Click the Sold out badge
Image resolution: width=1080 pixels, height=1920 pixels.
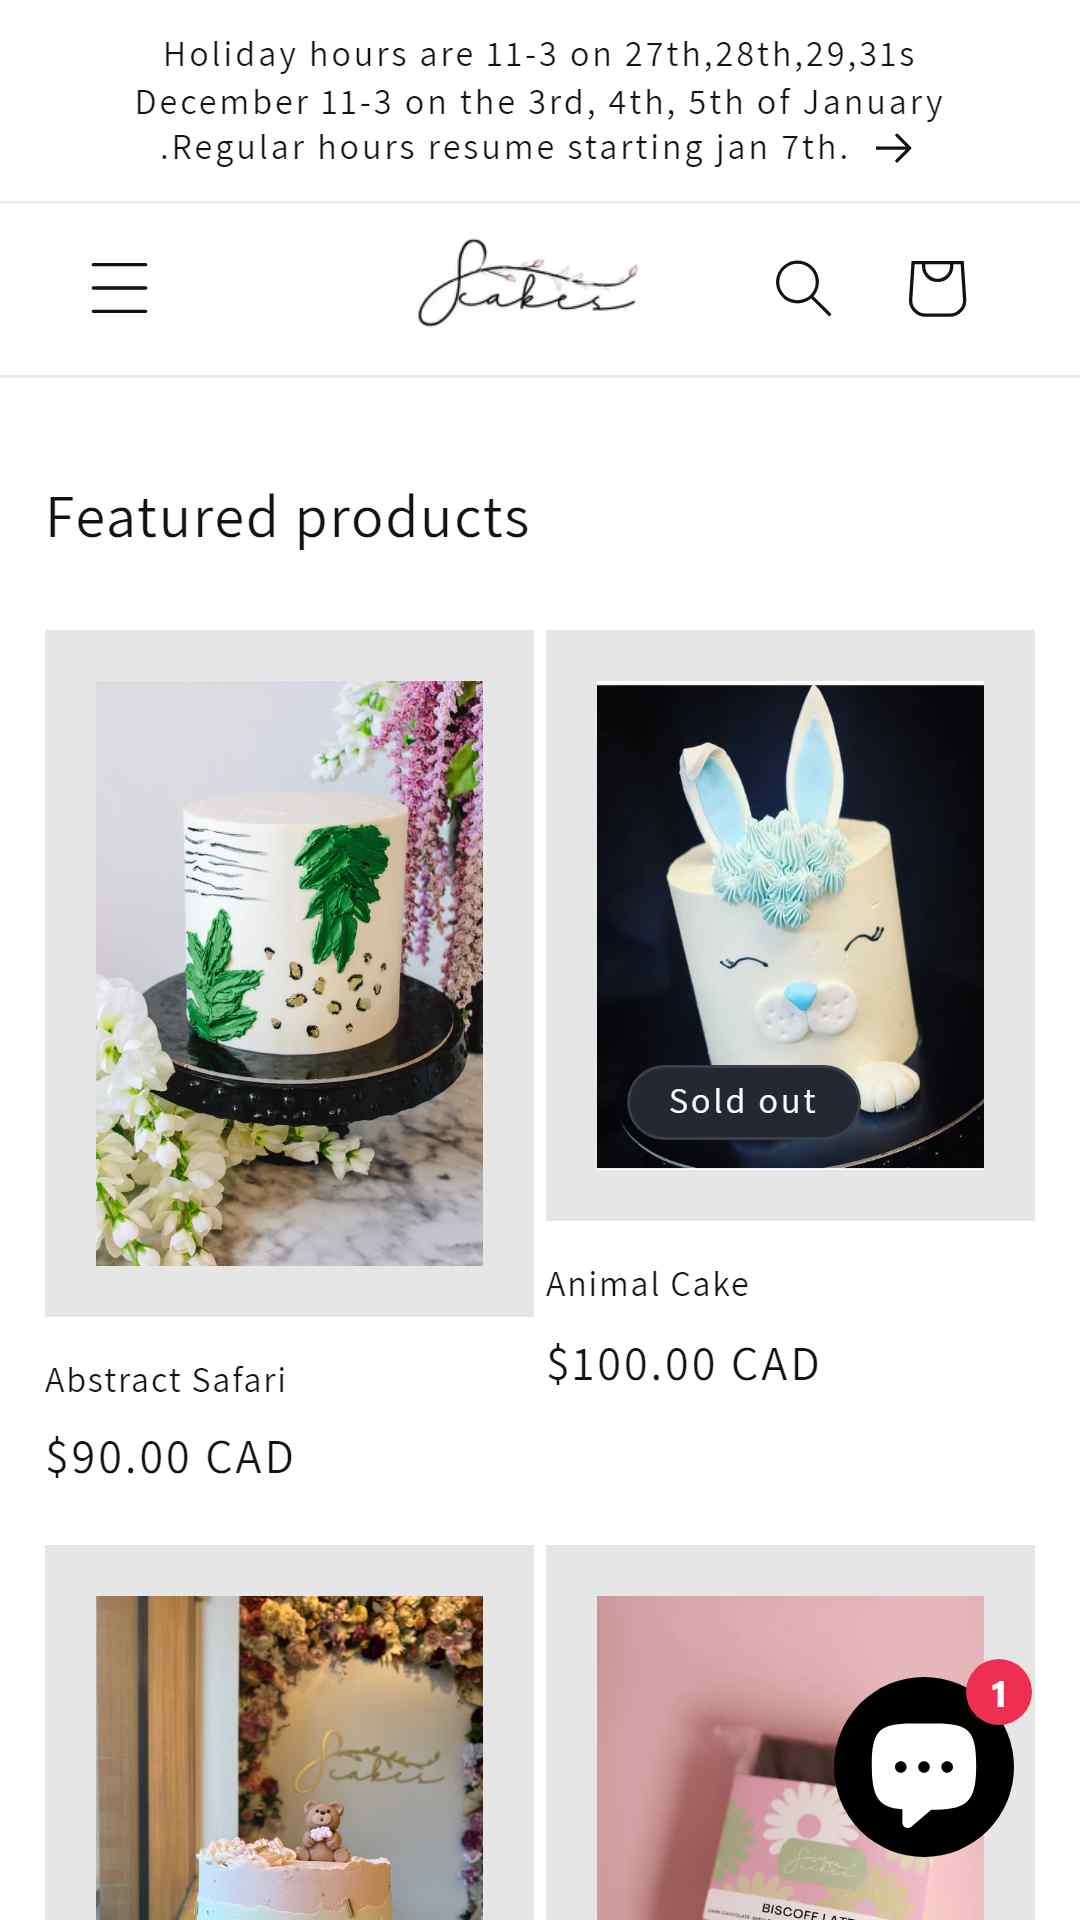pyautogui.click(x=743, y=1101)
